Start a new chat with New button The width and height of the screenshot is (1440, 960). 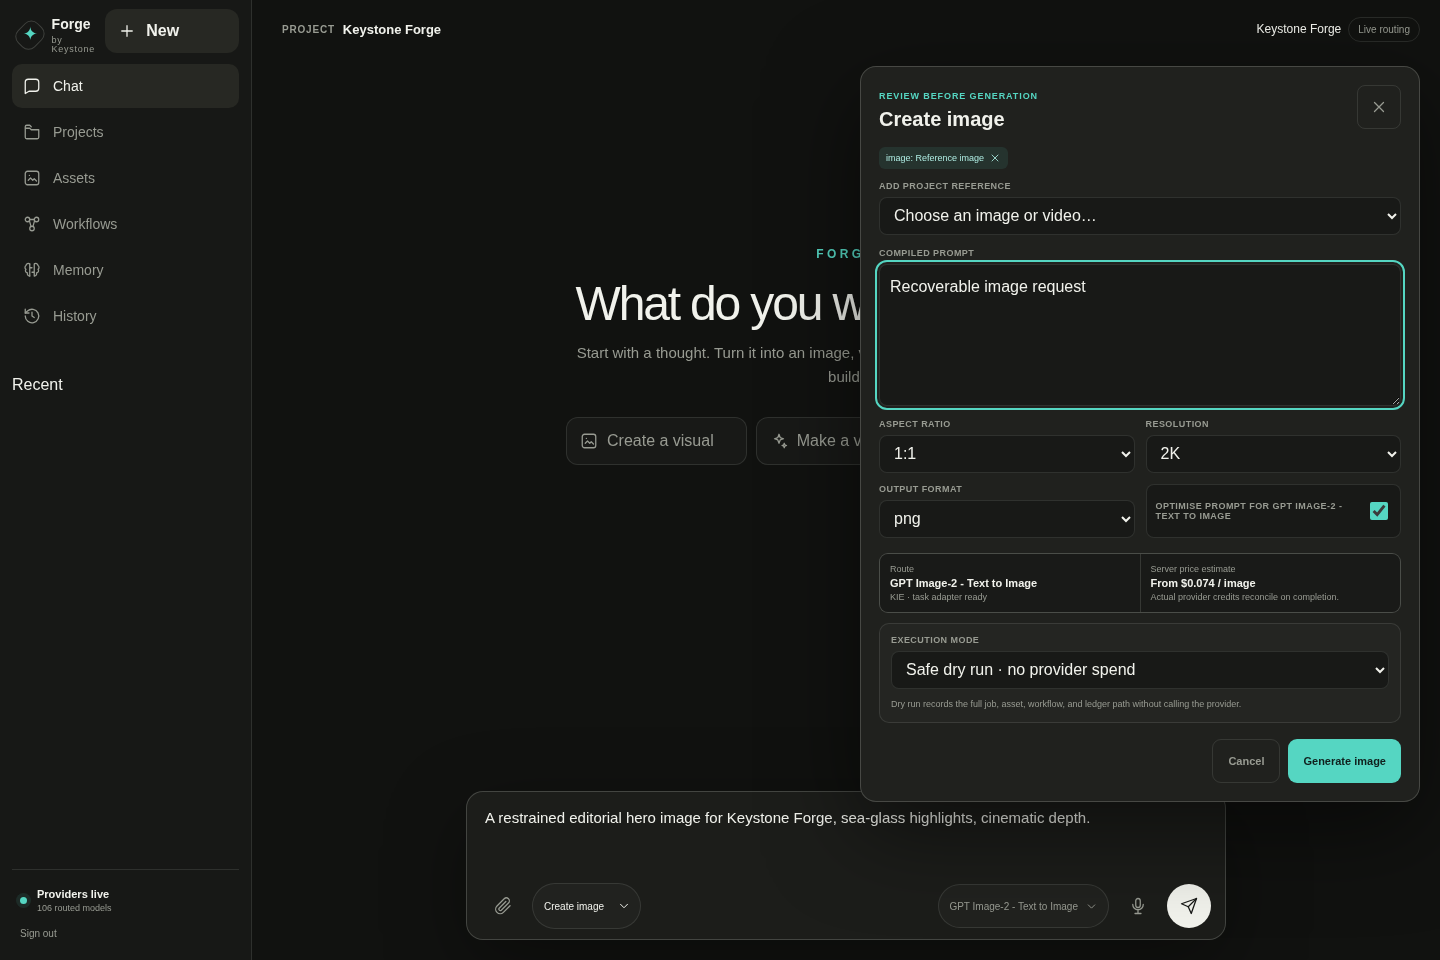[x=172, y=31]
